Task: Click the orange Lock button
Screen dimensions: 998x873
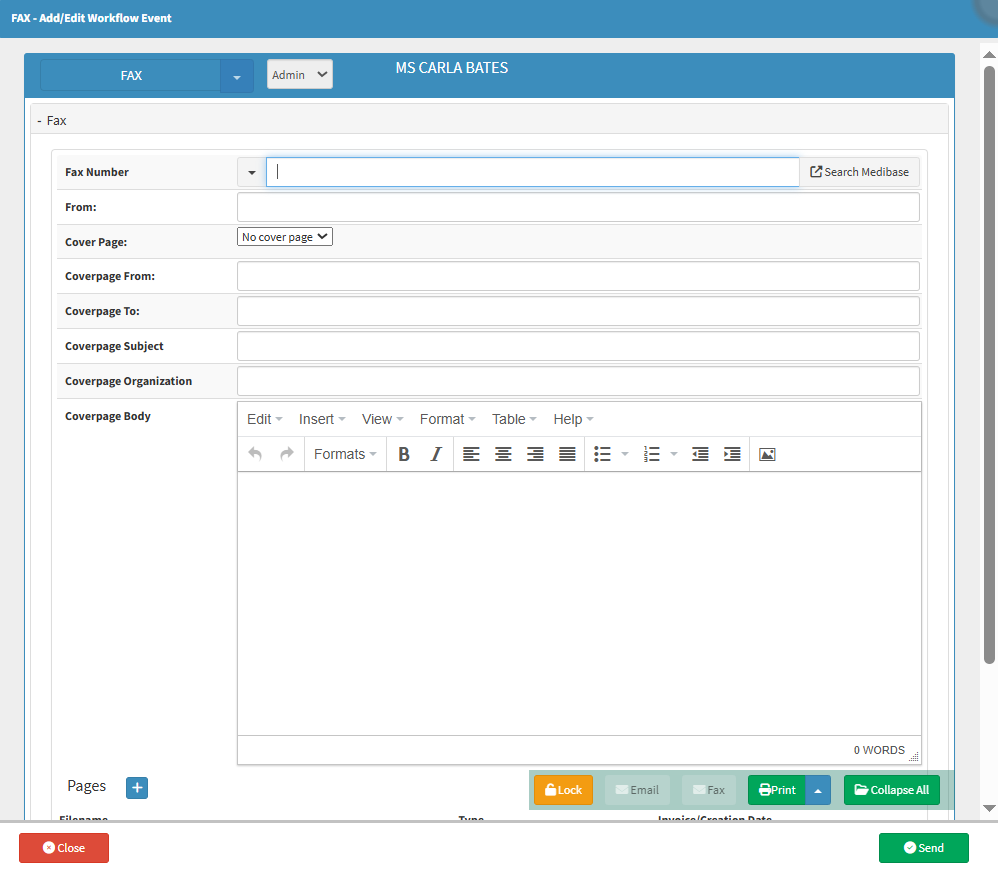Action: (x=563, y=790)
